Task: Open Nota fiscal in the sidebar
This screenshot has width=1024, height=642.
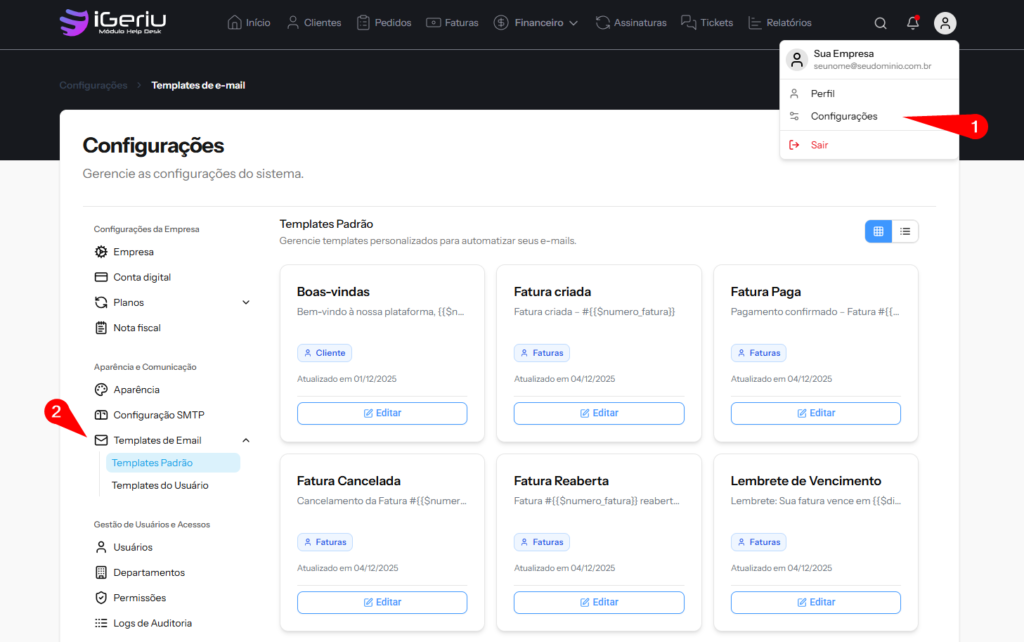Action: (136, 328)
